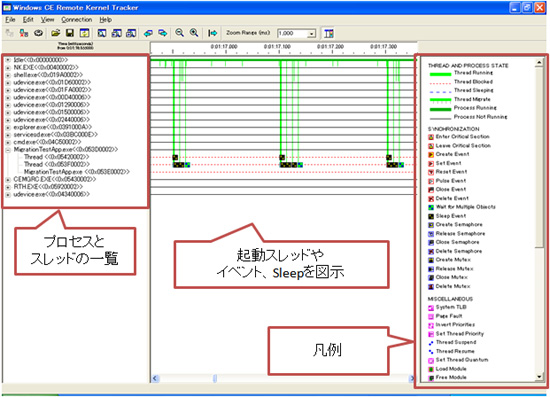550x397 pixels.
Task: Click the right-pointing arrows toolbar icon
Action: pyautogui.click(x=162, y=33)
